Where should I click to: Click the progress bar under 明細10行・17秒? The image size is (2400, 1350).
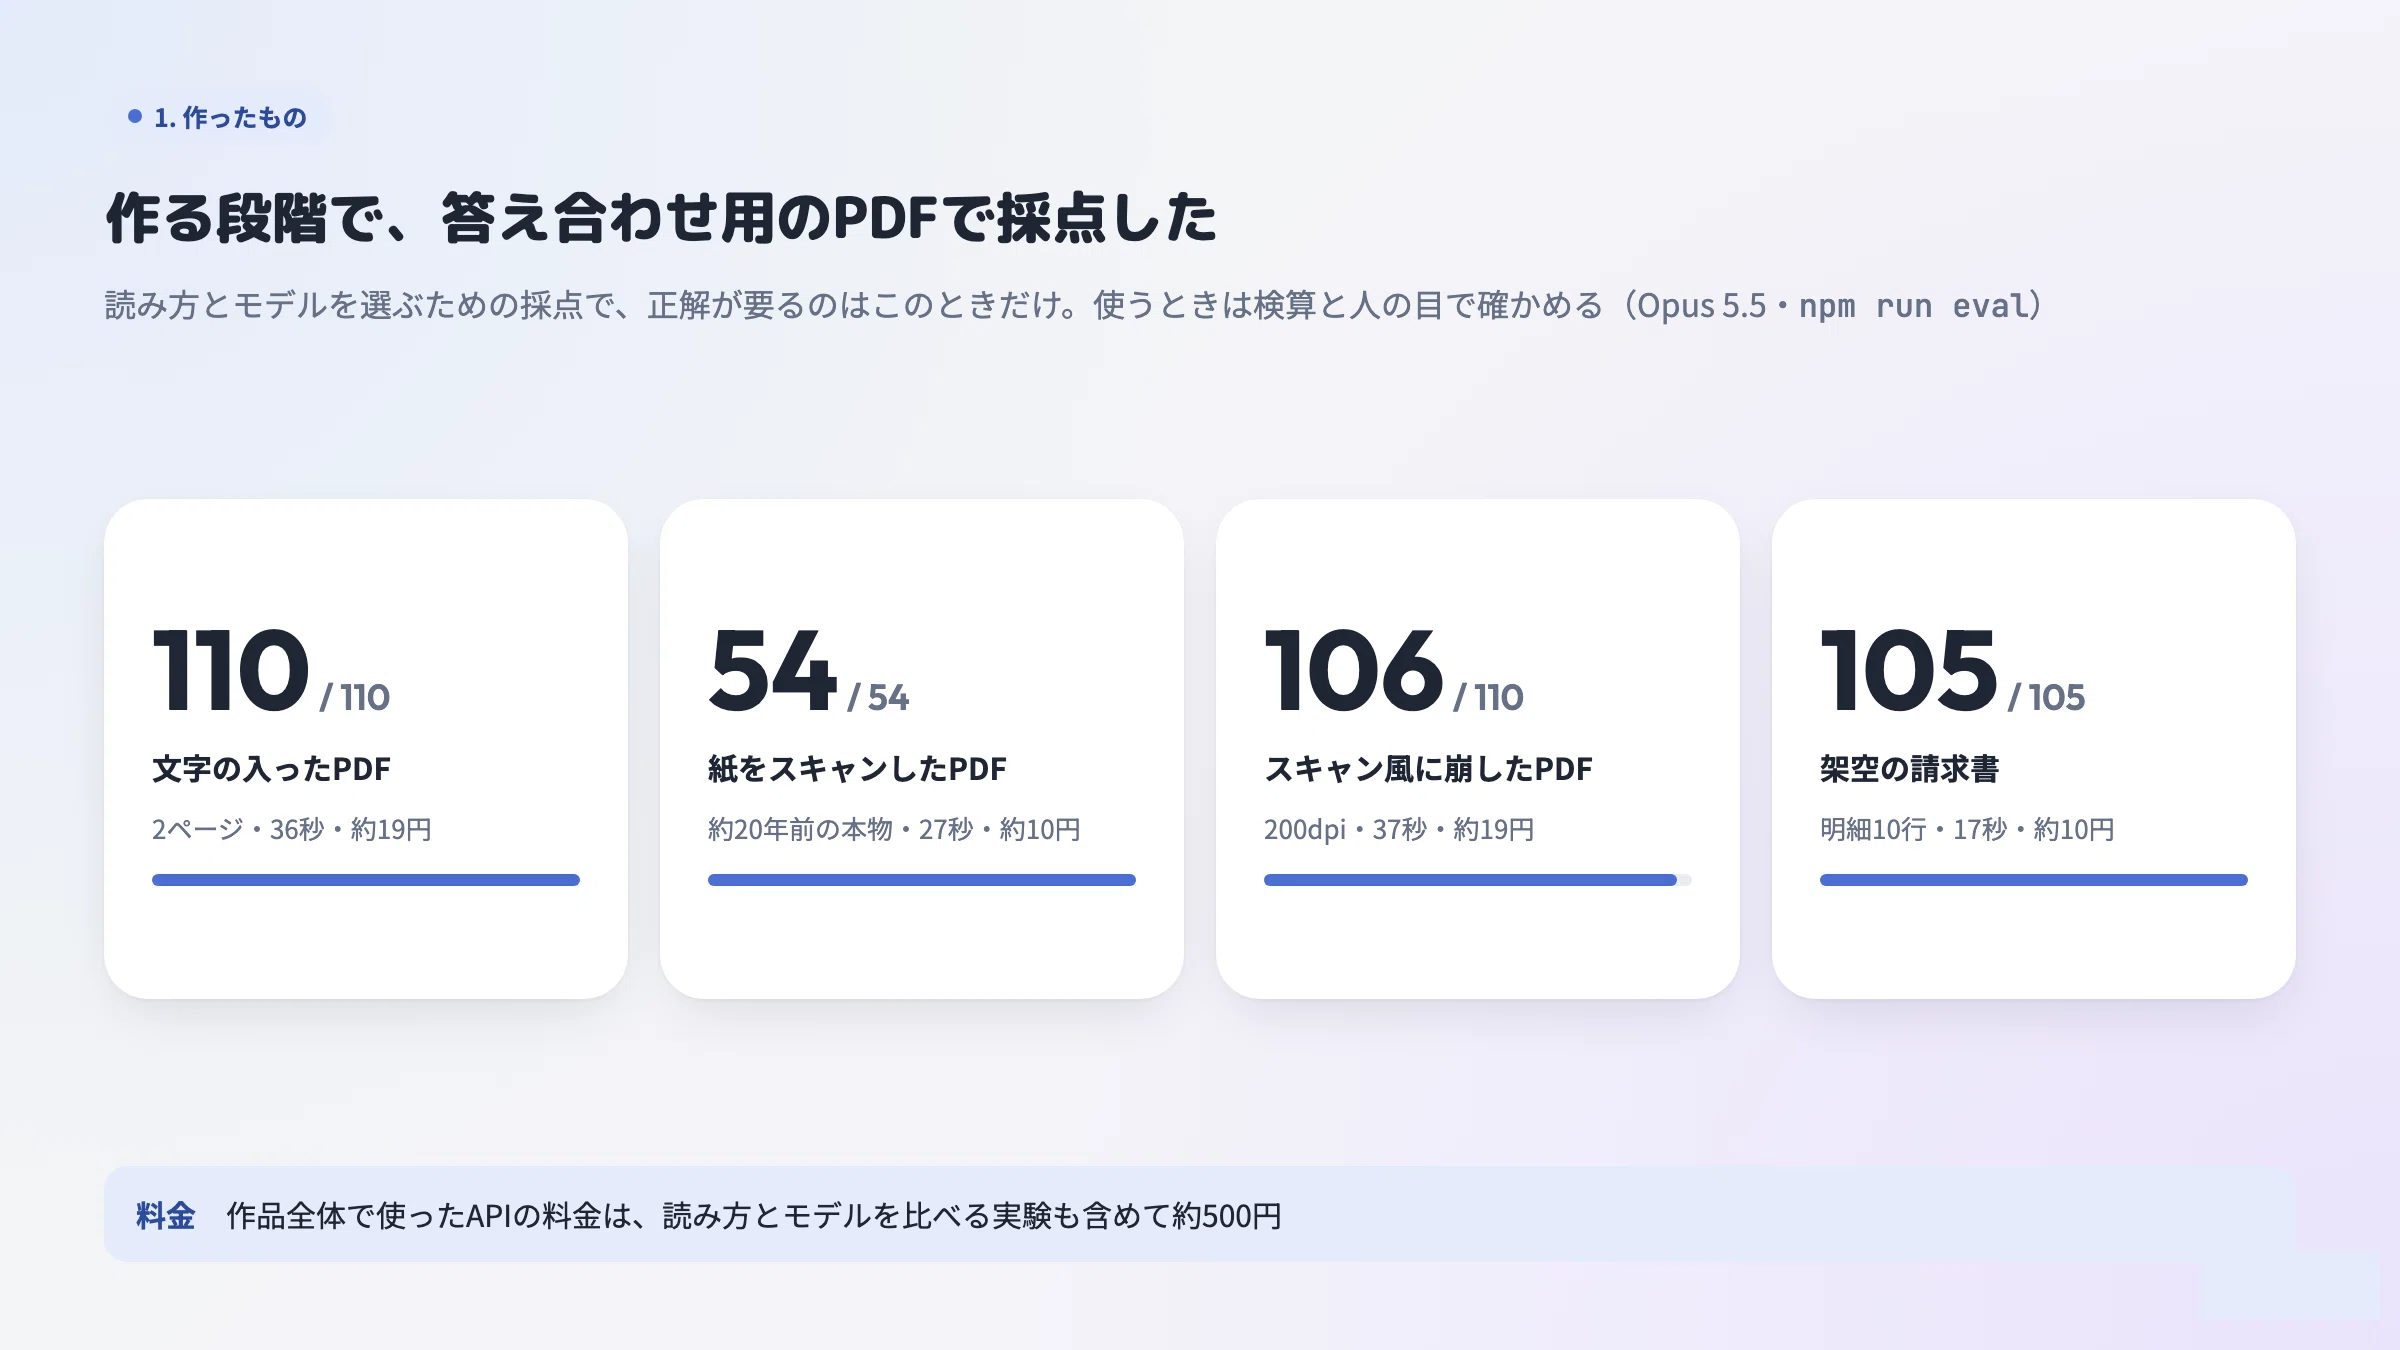point(2034,880)
